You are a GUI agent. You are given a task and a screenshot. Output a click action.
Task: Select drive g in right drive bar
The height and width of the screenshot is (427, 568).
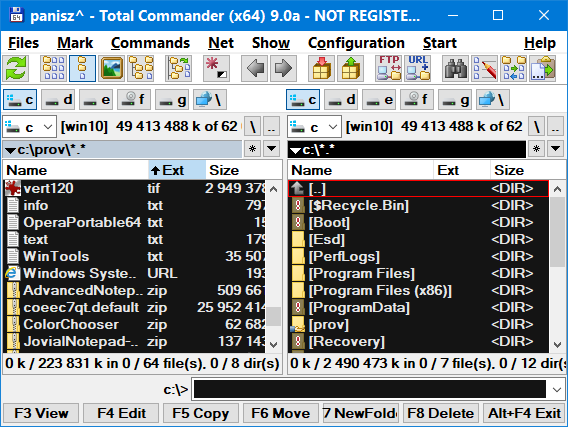[x=455, y=100]
